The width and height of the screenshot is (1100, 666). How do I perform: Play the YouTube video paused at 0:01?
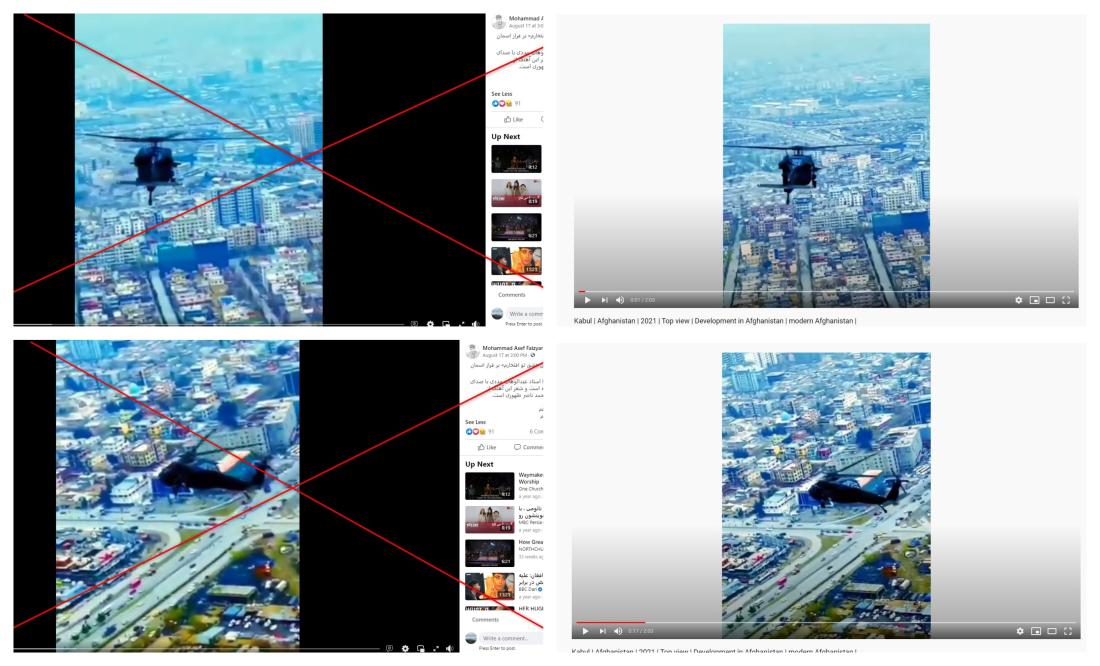tap(587, 300)
